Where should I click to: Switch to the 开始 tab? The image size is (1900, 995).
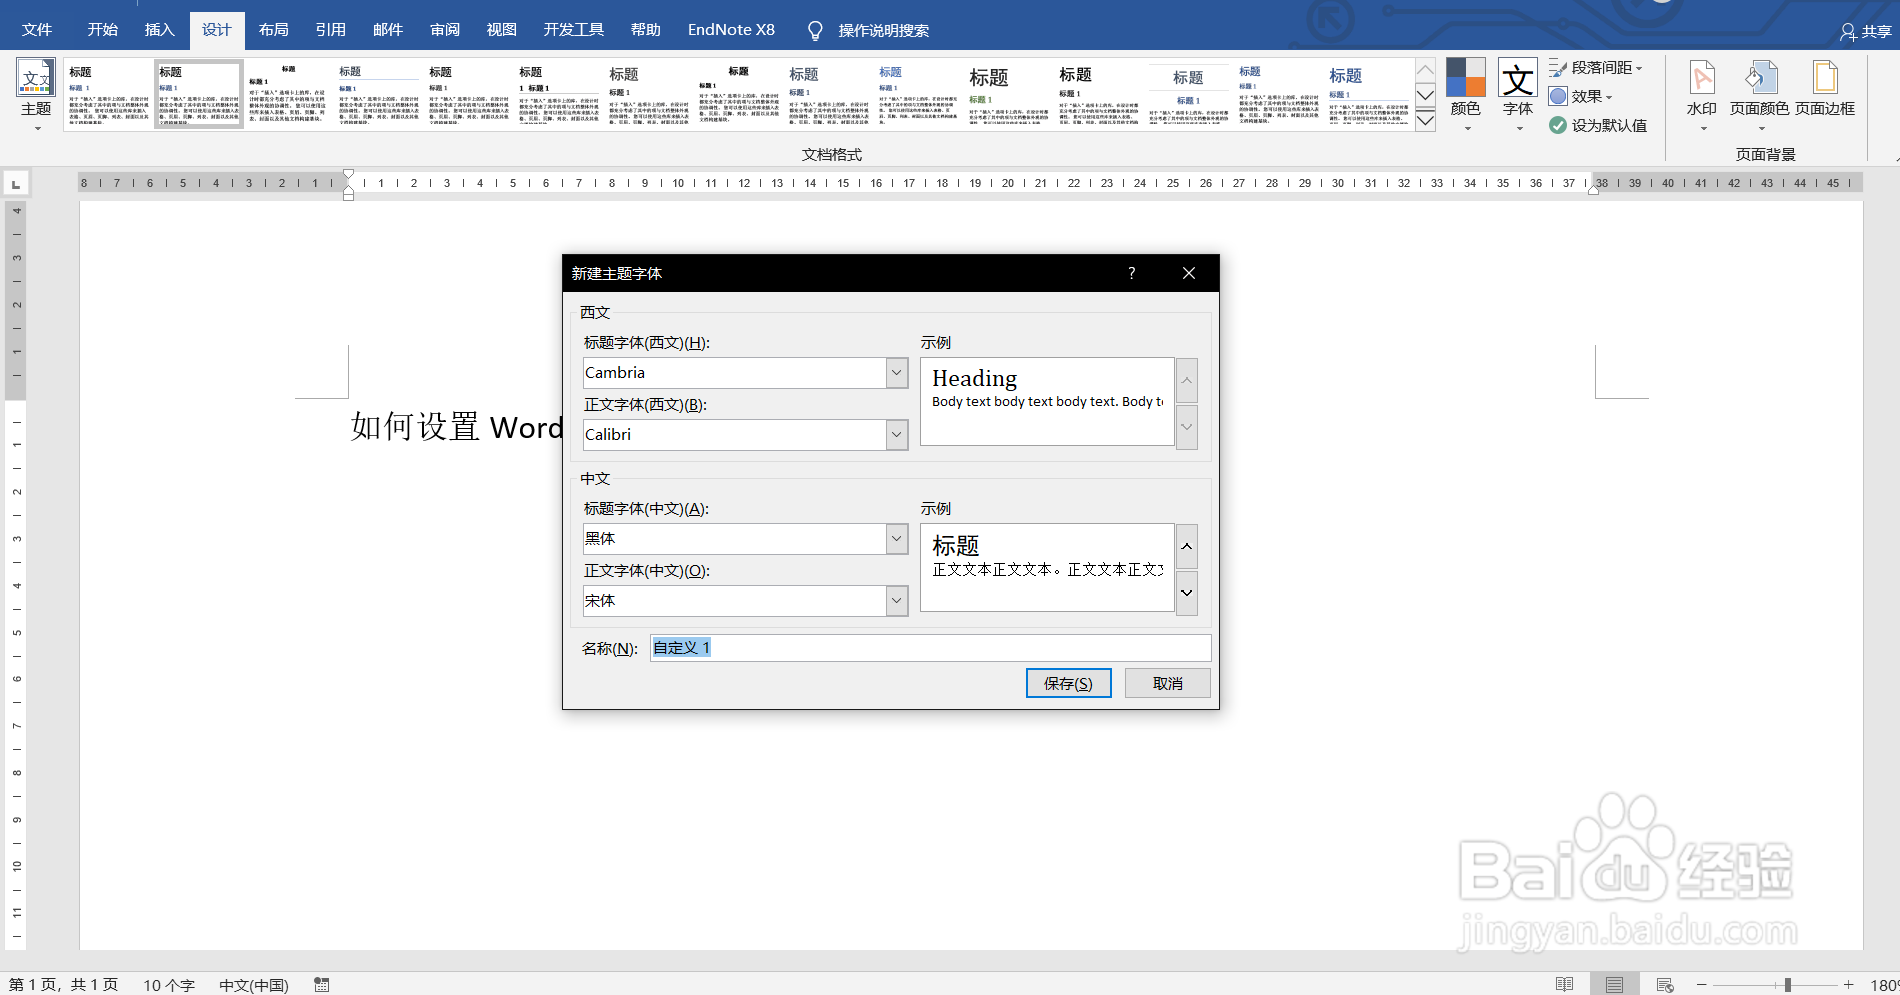click(x=102, y=30)
